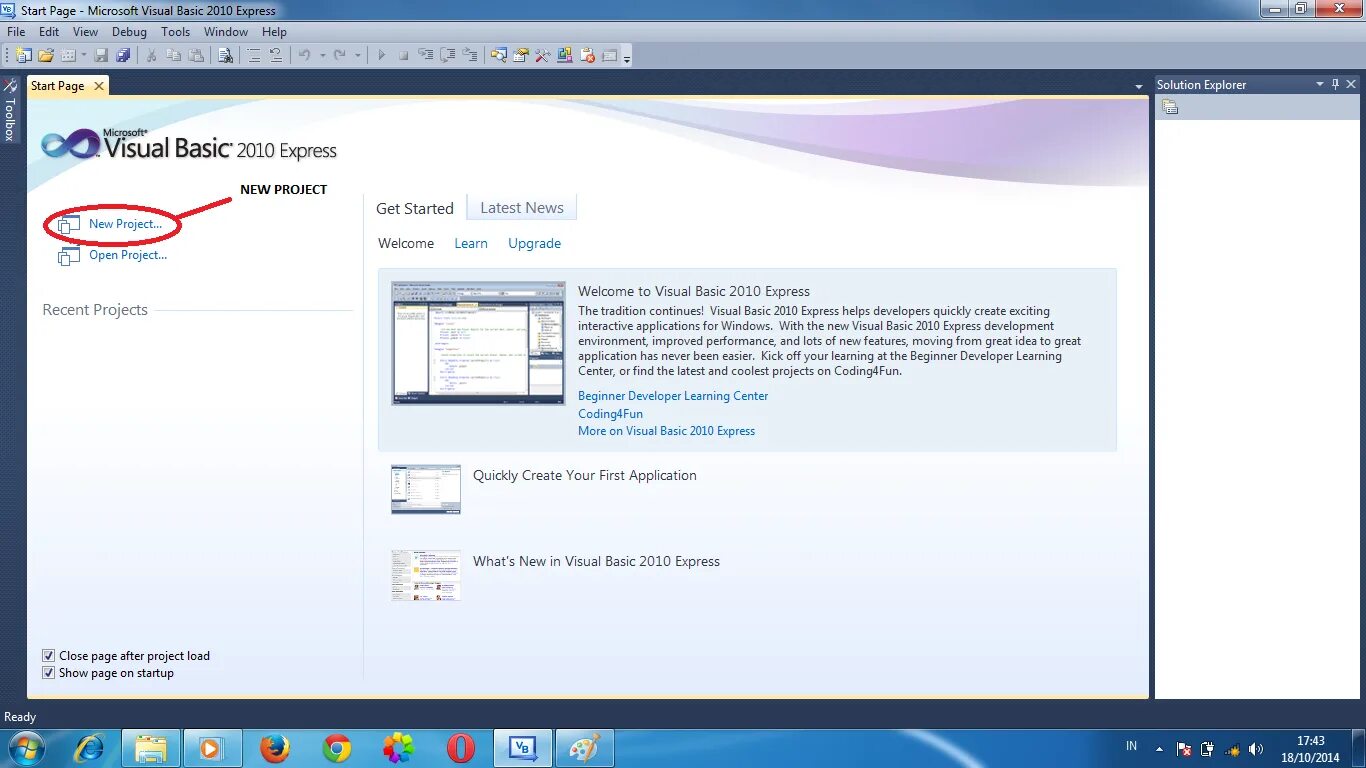Screen dimensions: 1366x768
Task: Open What's New in Visual Basic 2010 Express
Action: [x=596, y=561]
